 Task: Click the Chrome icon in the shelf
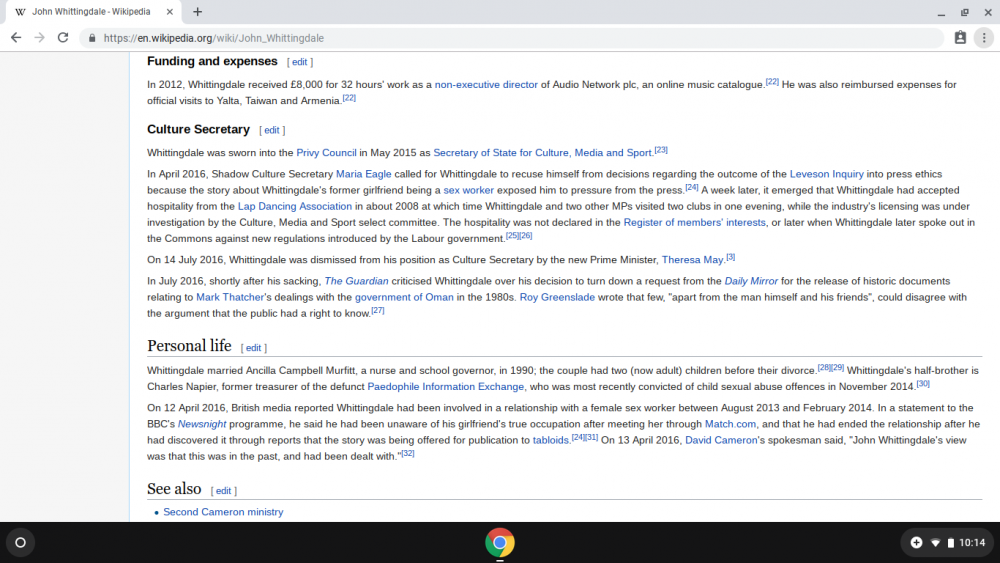tap(500, 543)
